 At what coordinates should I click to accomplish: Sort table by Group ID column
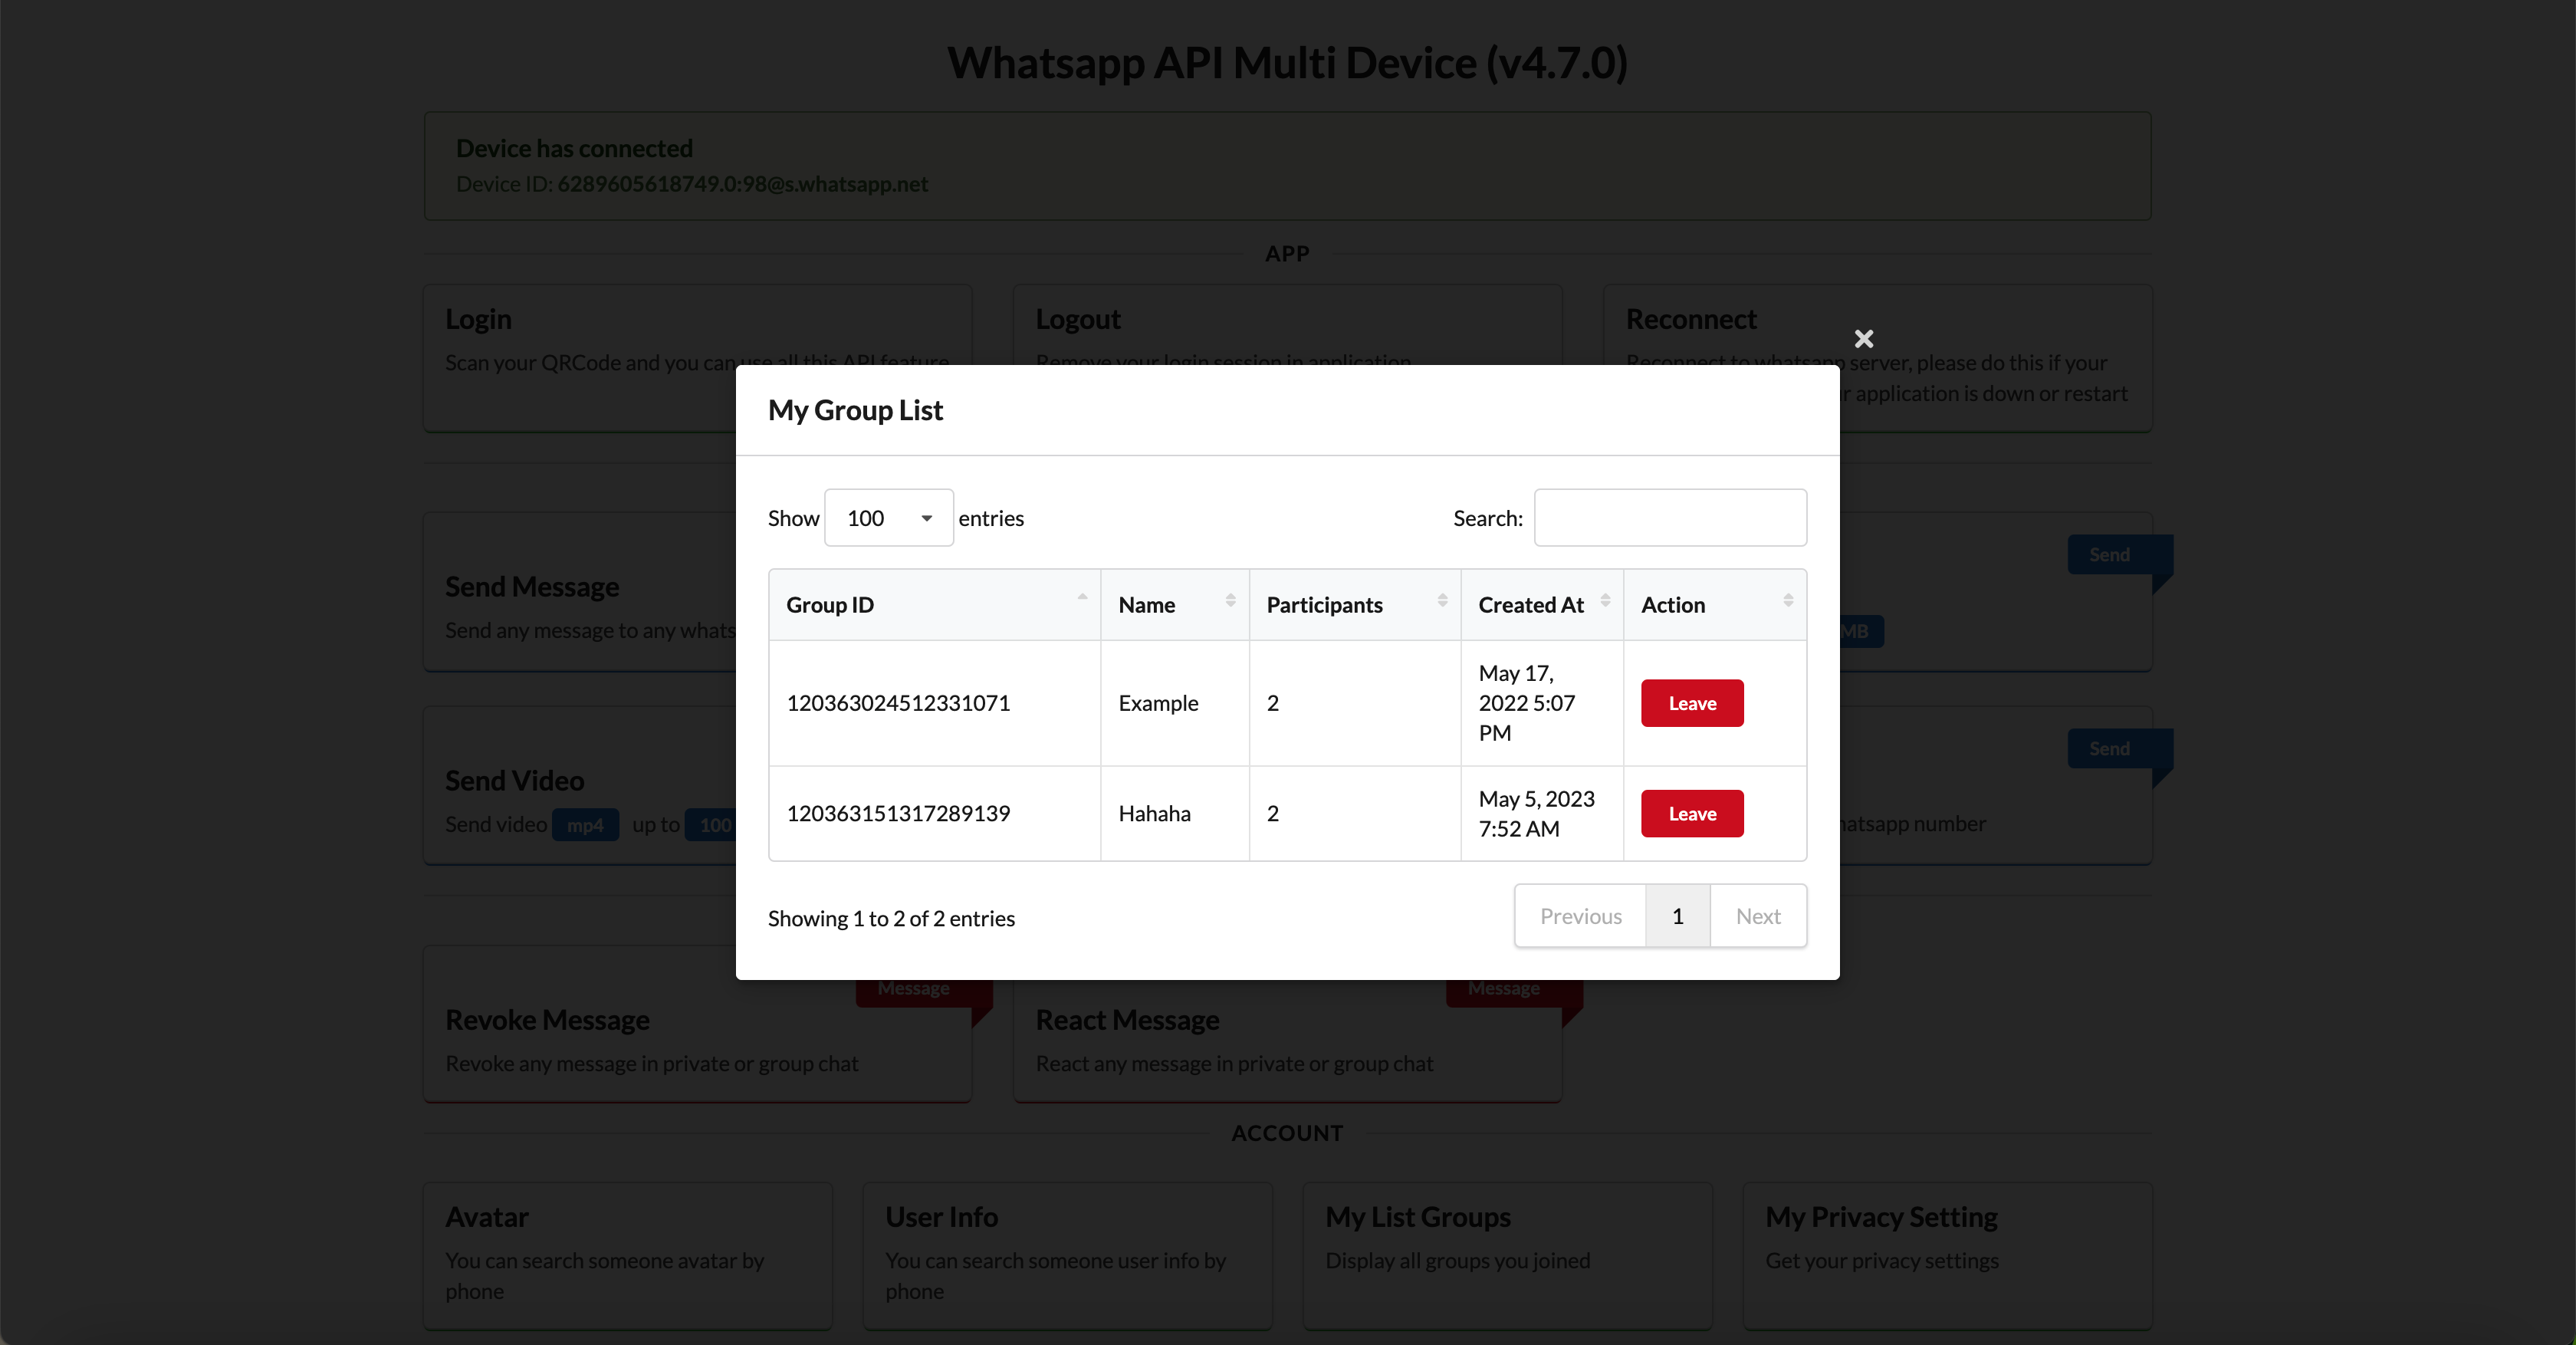click(932, 605)
